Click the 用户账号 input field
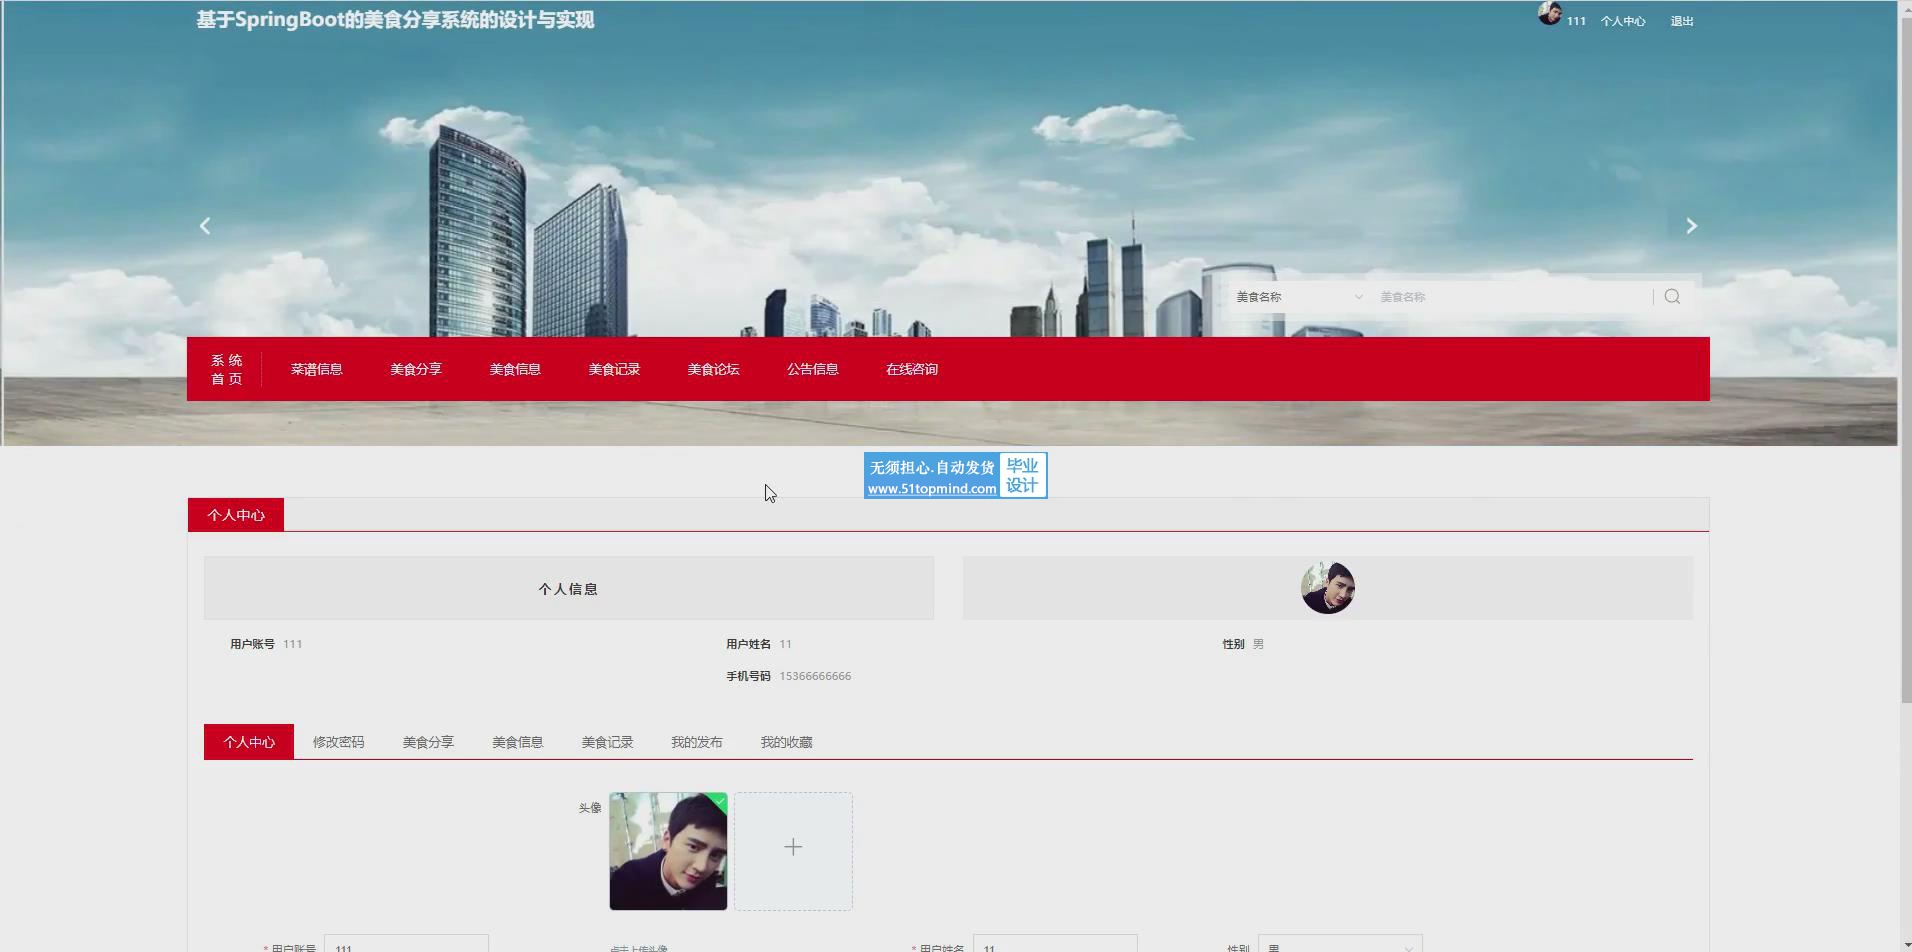1912x952 pixels. click(x=406, y=945)
